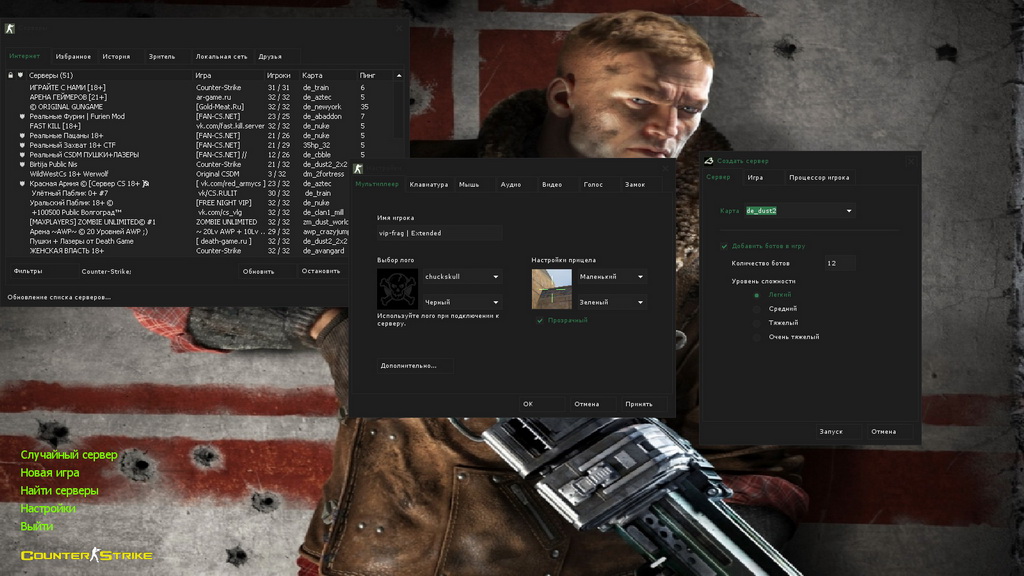This screenshot has width=1024, height=576.
Task: Switch to Избранное tab in server browser
Action: (73, 57)
